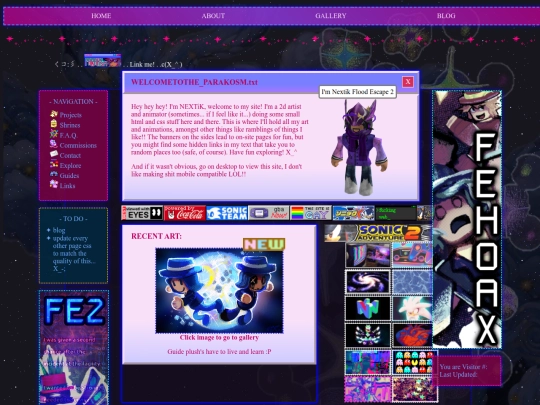540x405 pixels.
Task: Click the 'Last Updated:' text
Action: [x=458, y=375]
